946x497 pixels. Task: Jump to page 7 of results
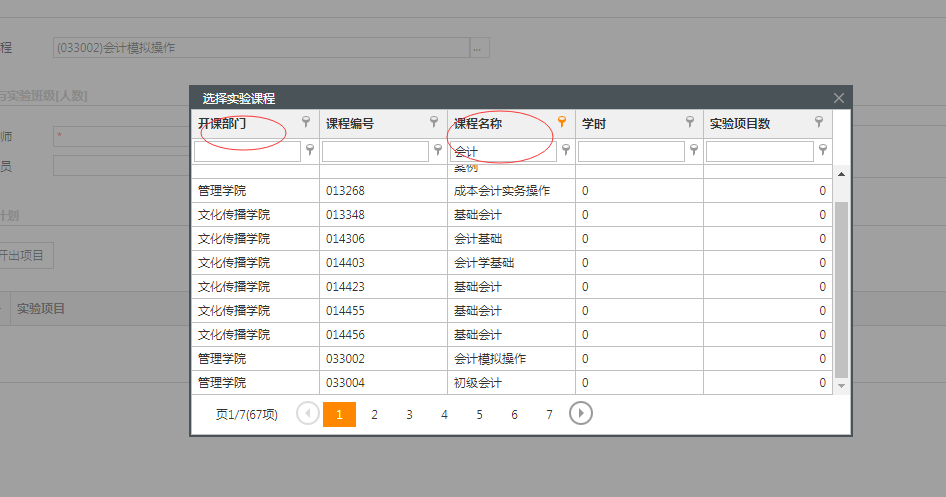pyautogui.click(x=549, y=414)
